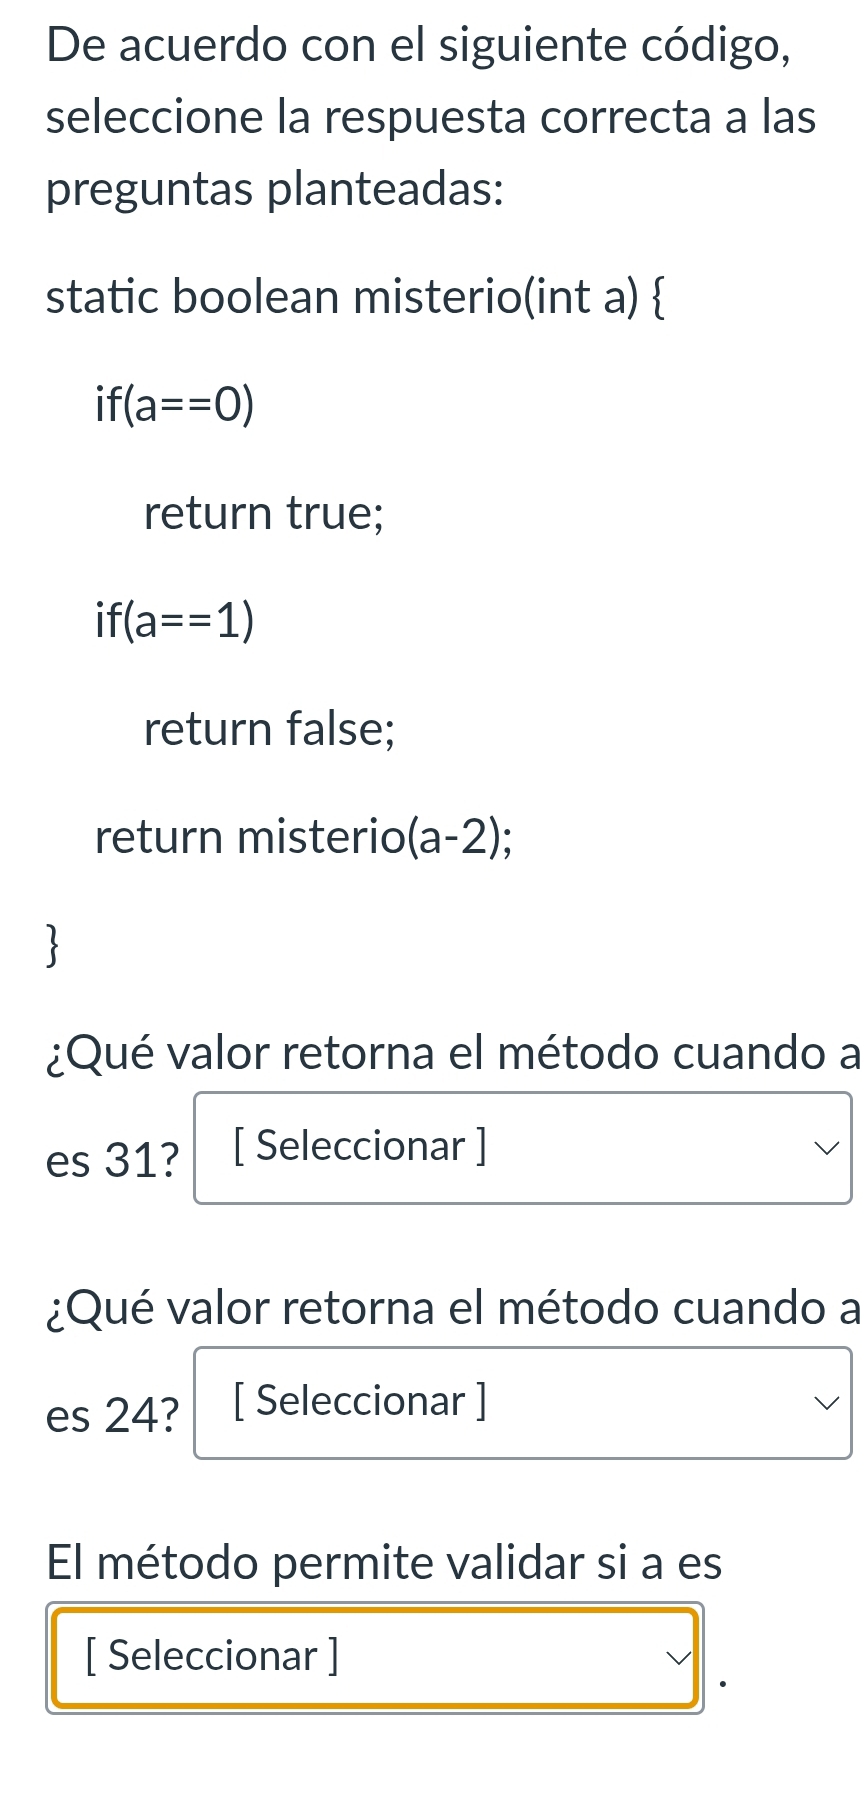This screenshot has height=1802, width=866.
Task: Click the first "¿Qué valor retorna el método" question
Action: click(x=452, y=1052)
